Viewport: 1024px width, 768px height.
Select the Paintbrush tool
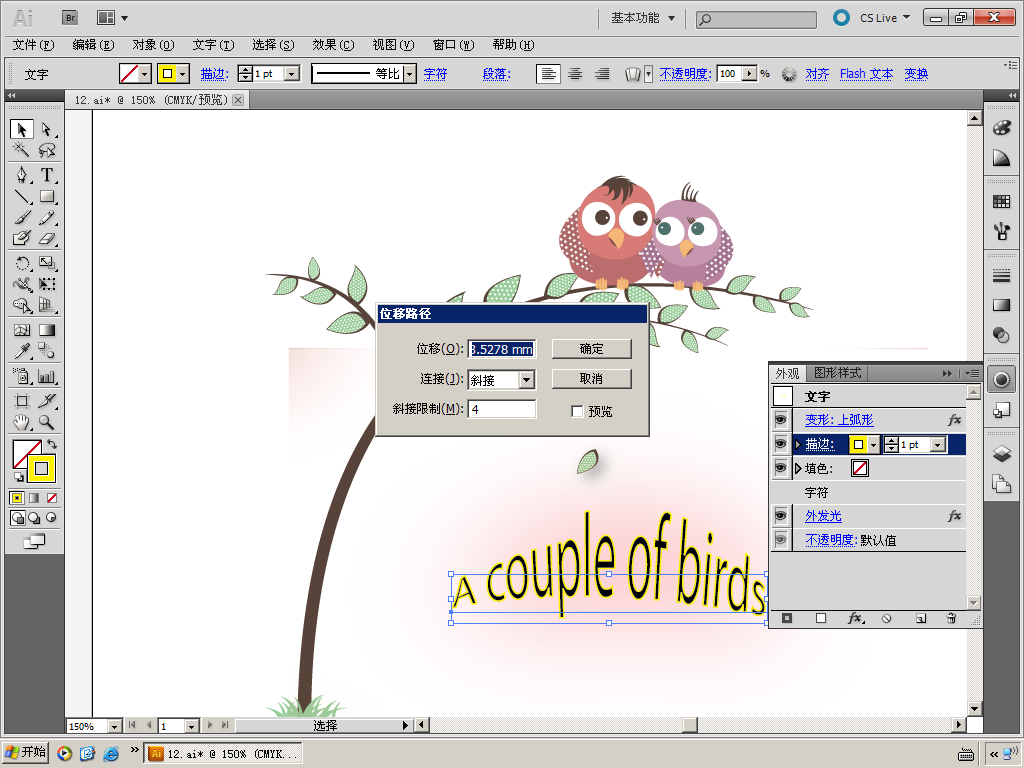point(22,217)
